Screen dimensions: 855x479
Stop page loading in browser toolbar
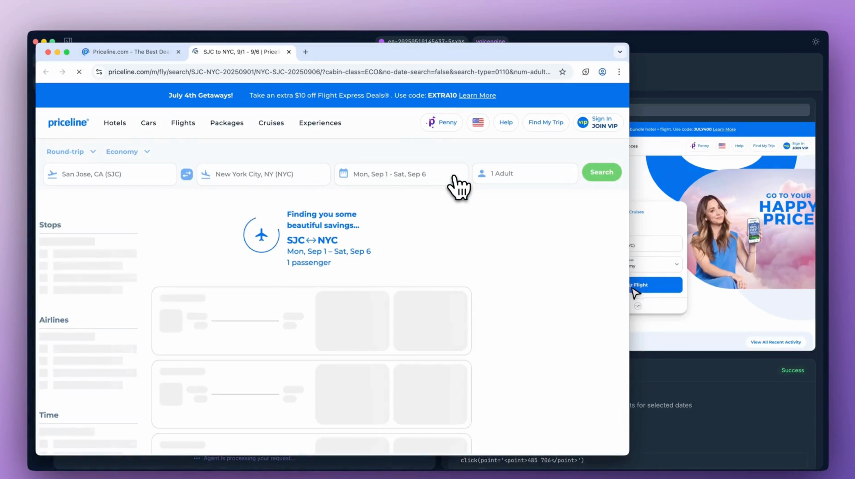coord(79,71)
